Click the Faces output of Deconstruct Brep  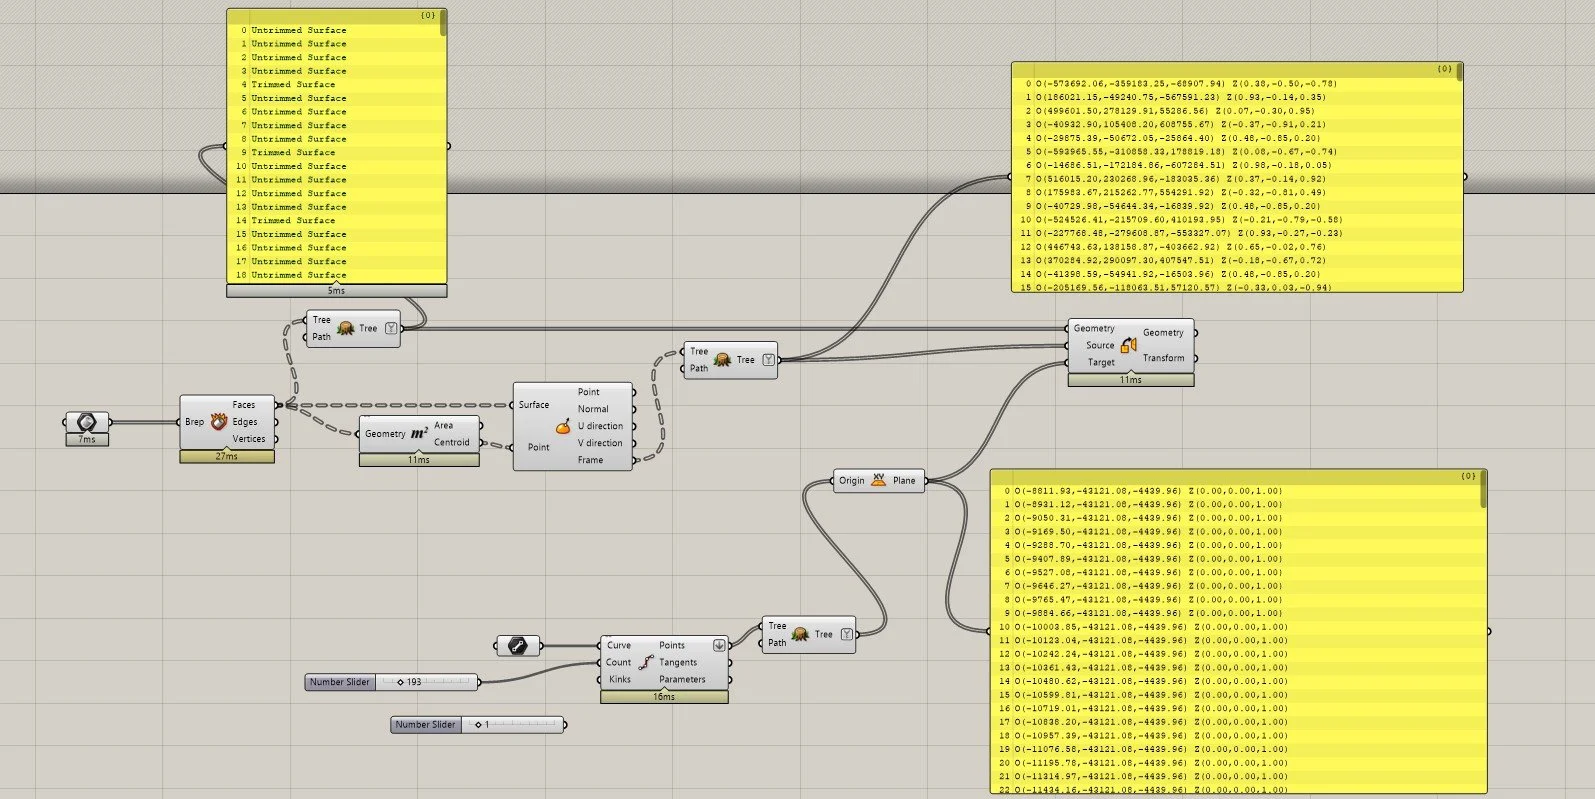244,405
